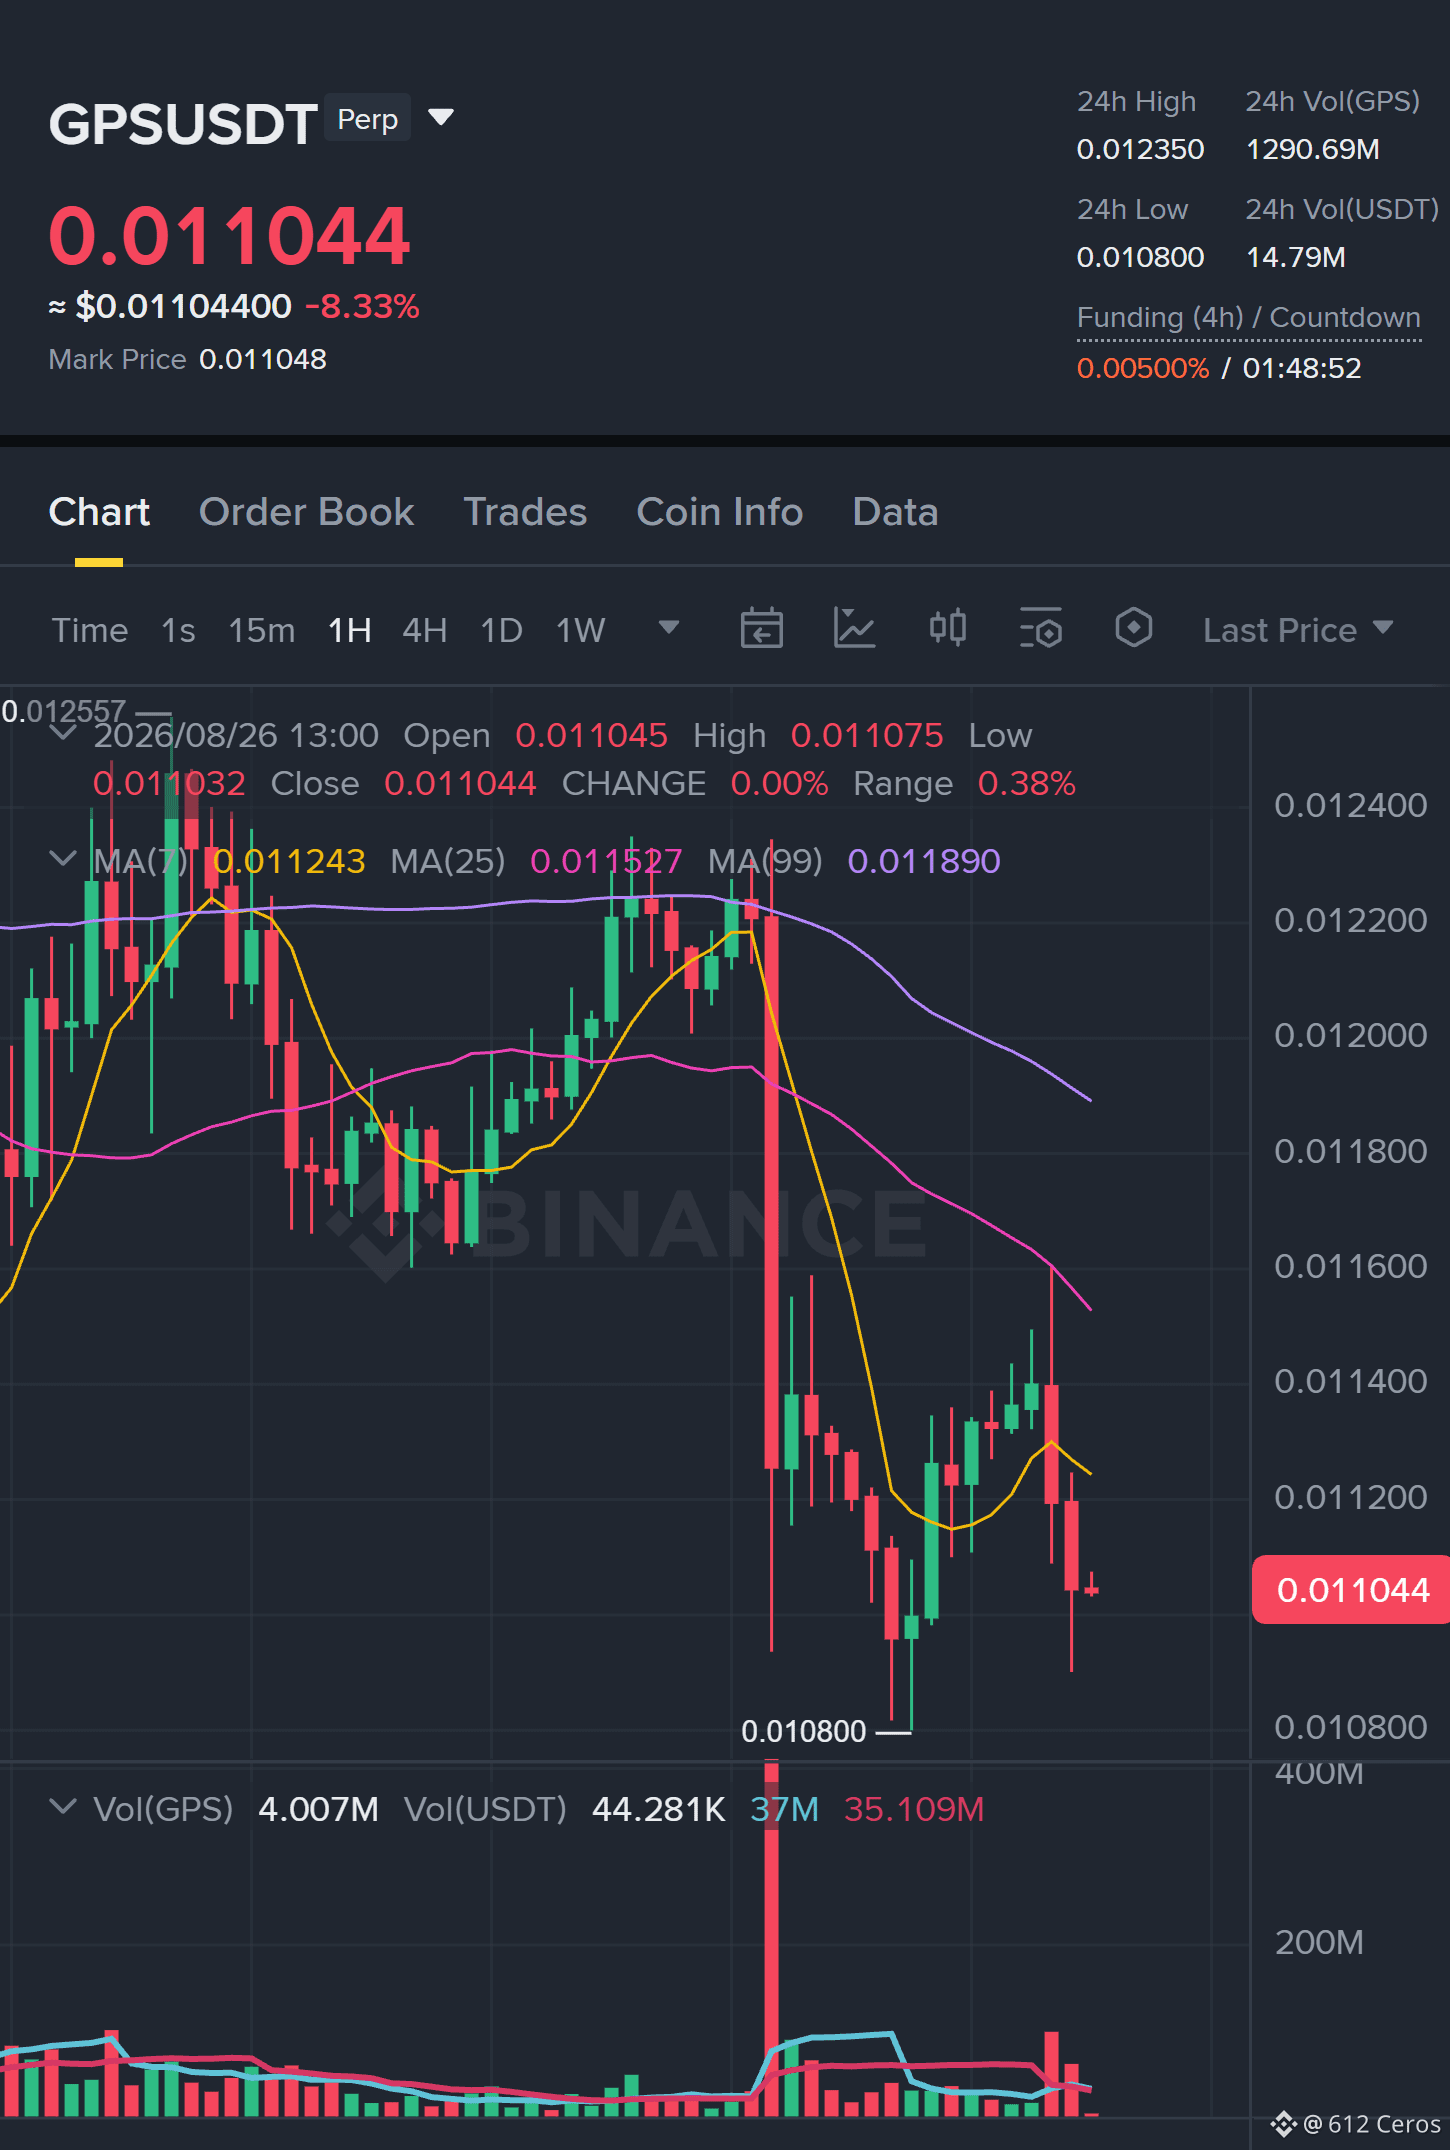Collapse the Vol(GPS) indicator legend chevron
This screenshot has width=1450, height=2150.
63,1807
